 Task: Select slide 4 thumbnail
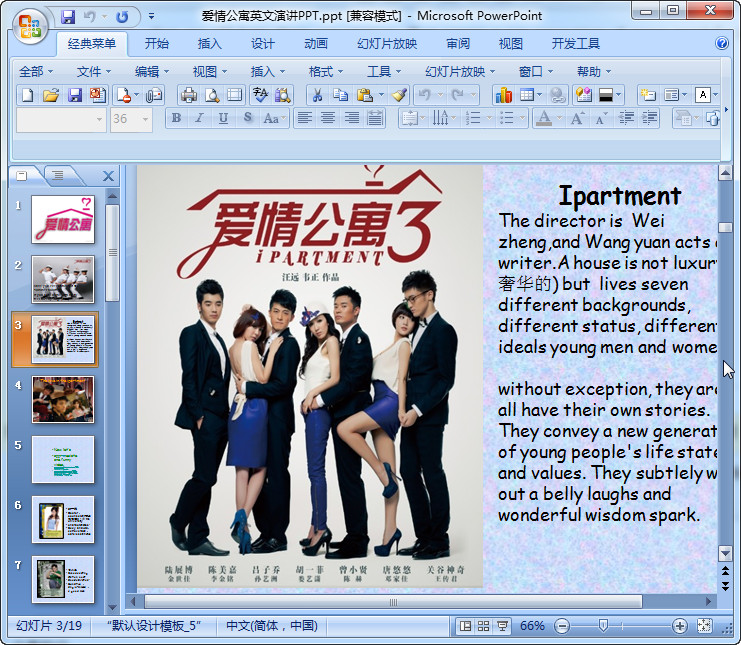(x=63, y=399)
